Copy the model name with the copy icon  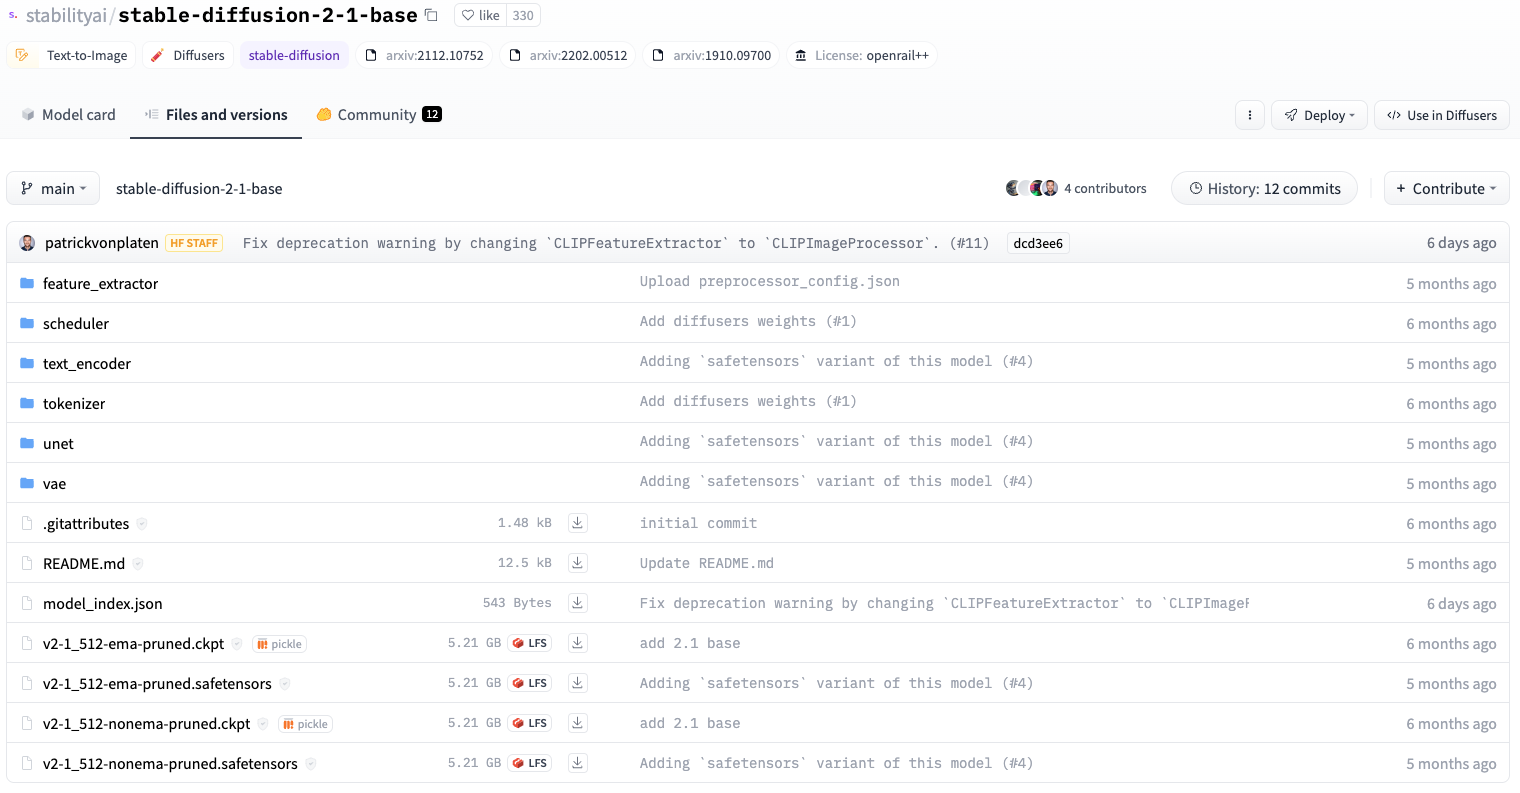point(431,15)
